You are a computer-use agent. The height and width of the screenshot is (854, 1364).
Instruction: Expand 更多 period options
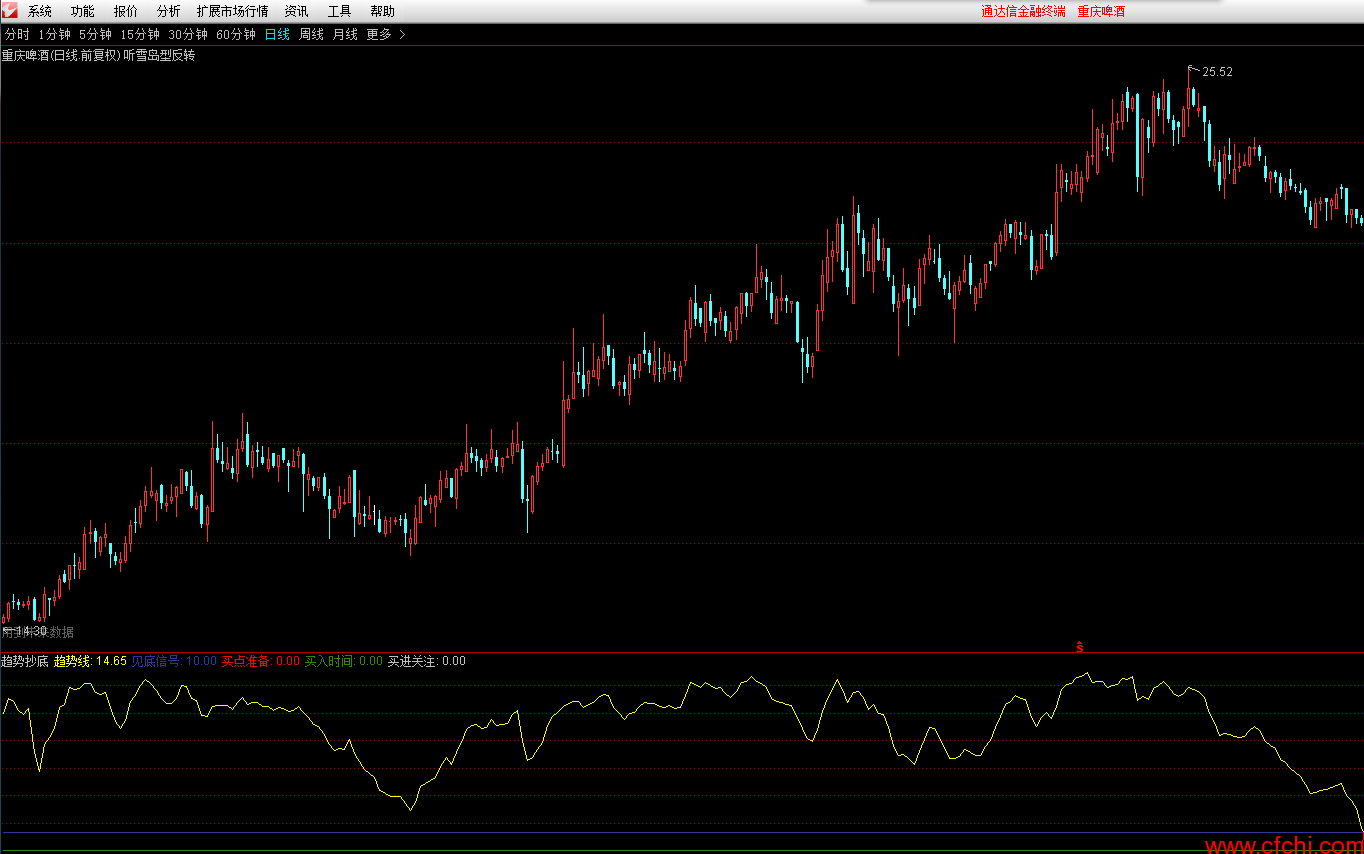[x=379, y=35]
